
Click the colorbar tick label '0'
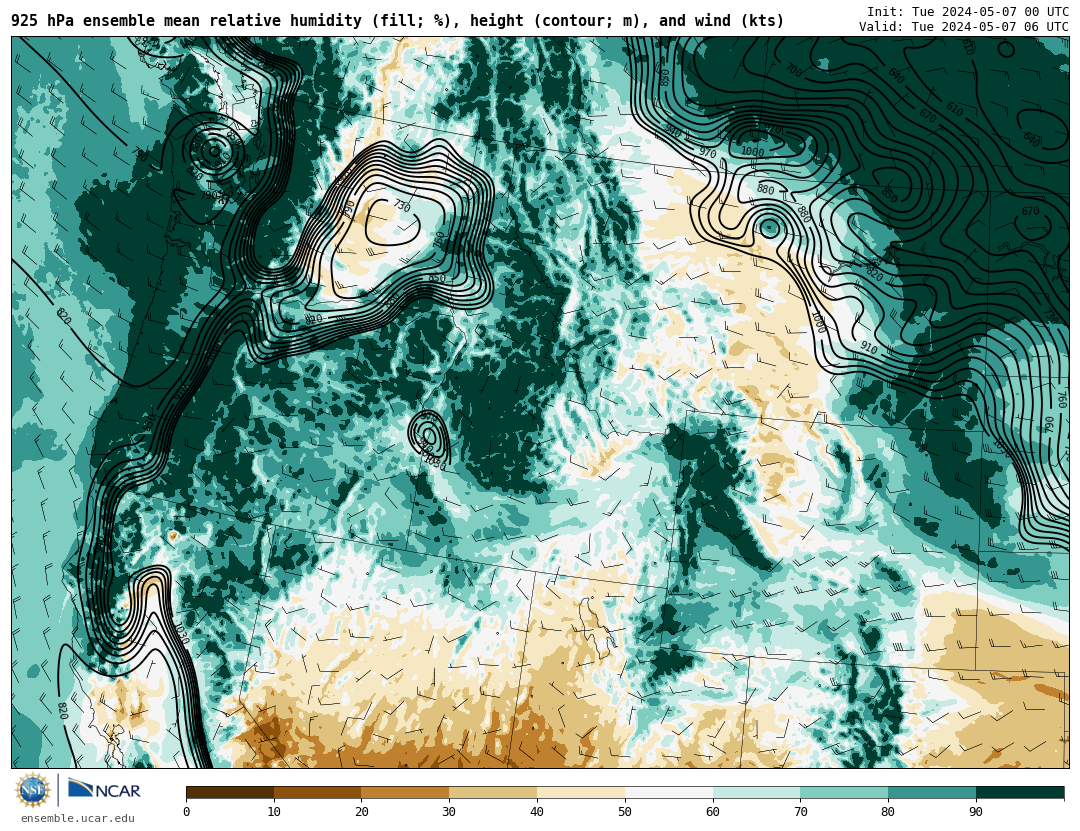pos(187,812)
